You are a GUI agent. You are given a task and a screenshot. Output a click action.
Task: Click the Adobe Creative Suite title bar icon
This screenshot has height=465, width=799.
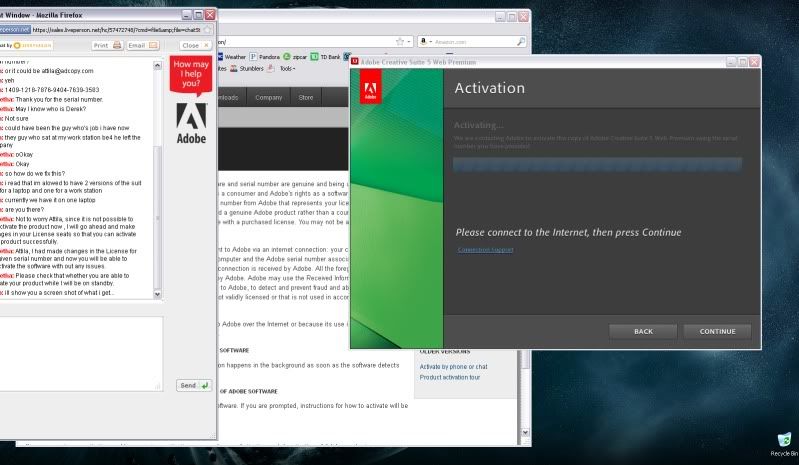(355, 62)
